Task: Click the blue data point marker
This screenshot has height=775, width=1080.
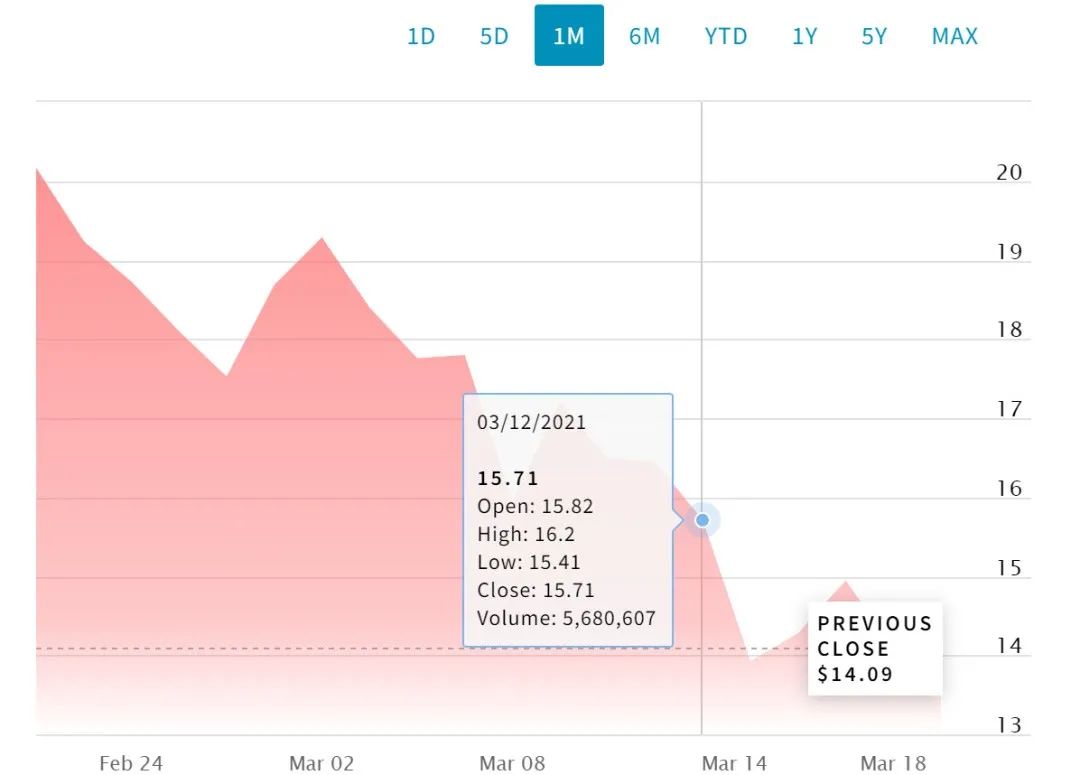Action: [702, 520]
